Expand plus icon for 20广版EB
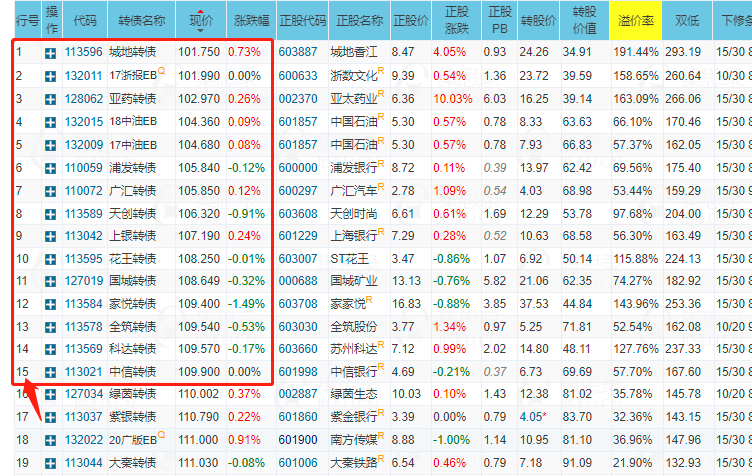The width and height of the screenshot is (752, 476). (50, 441)
